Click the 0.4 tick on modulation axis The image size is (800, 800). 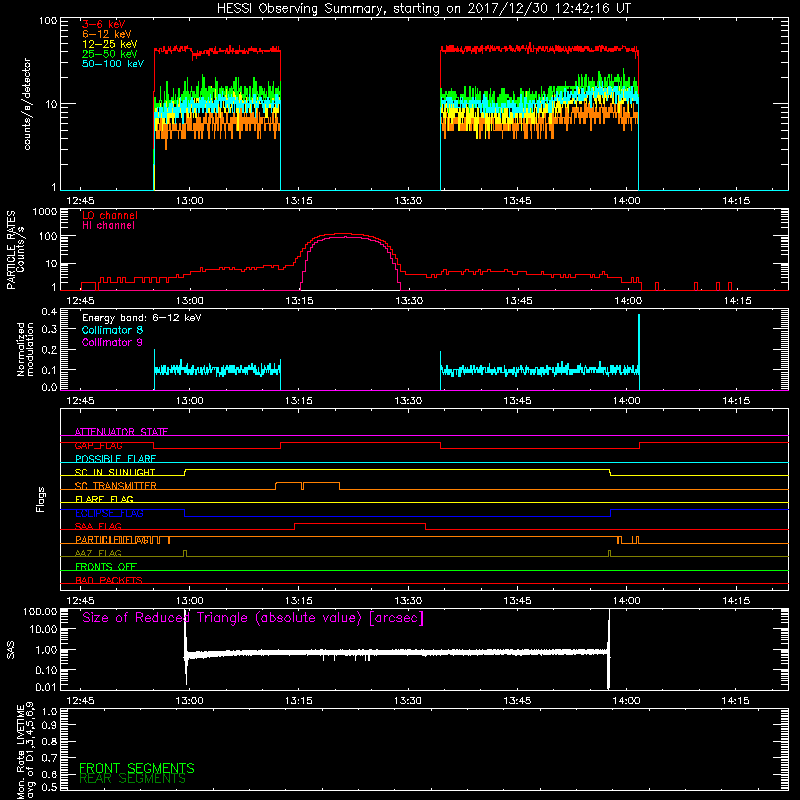click(x=49, y=312)
